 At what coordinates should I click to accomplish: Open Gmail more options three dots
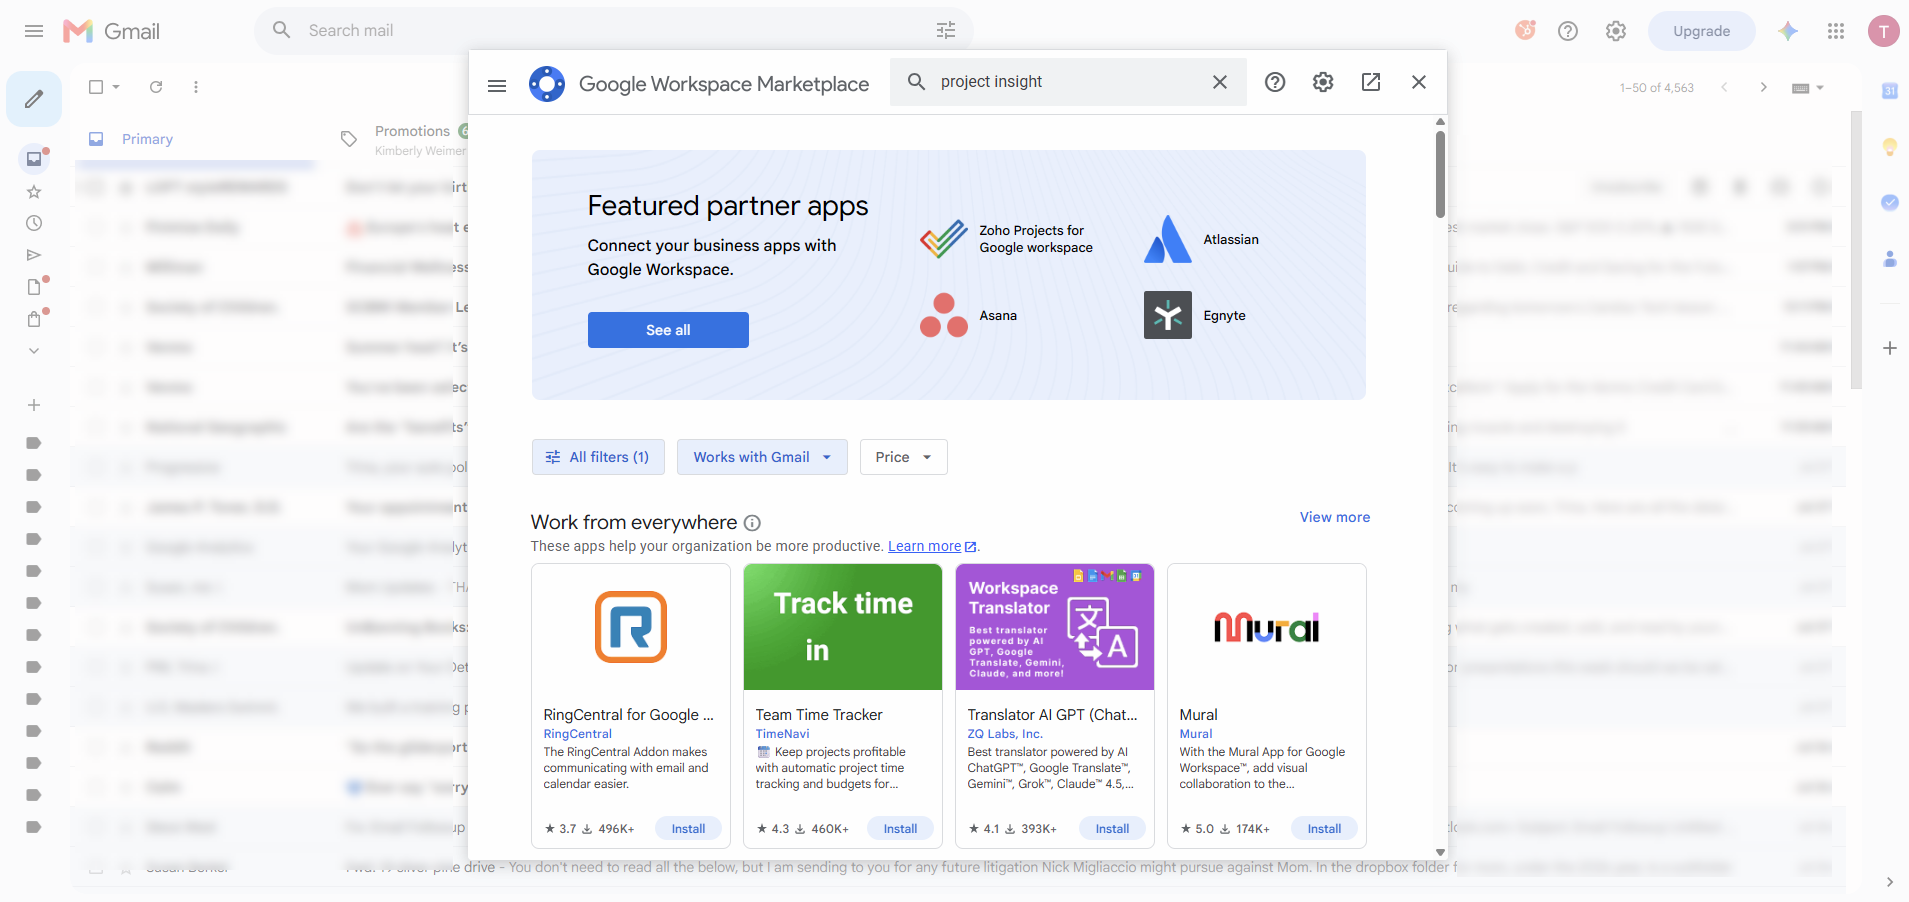[x=196, y=87]
